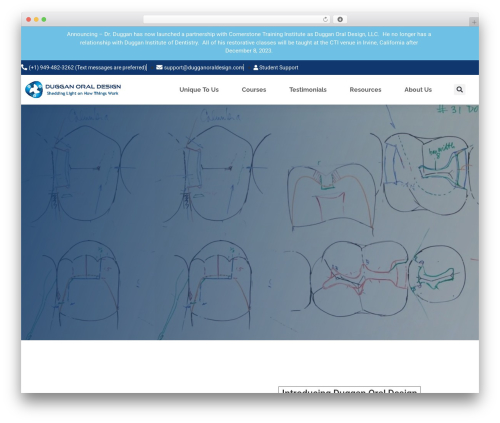The width and height of the screenshot is (500, 423).
Task: Close the browser window with red button
Action: click(29, 19)
